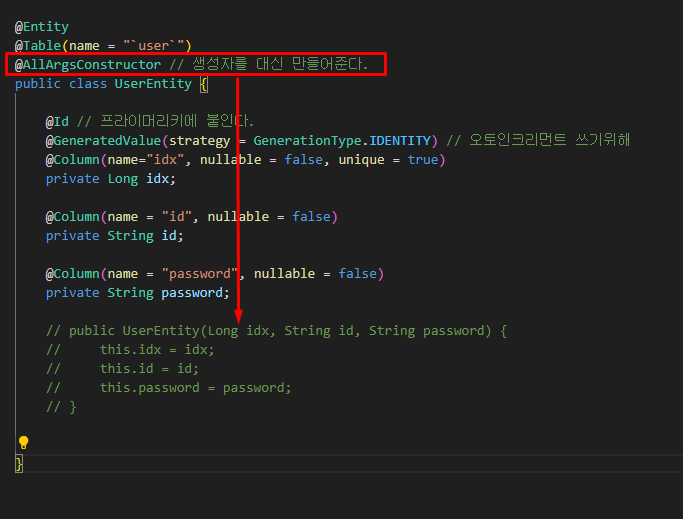This screenshot has width=683, height=519.
Task: Click GenerationType.IDENTITY value
Action: (342, 141)
